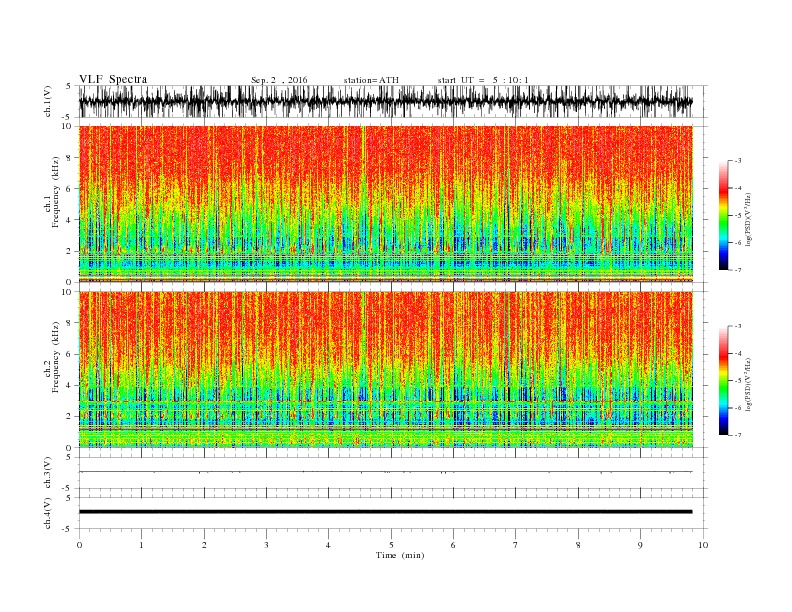
Task: Click the time axis tick label "5"
Action: click(x=391, y=545)
